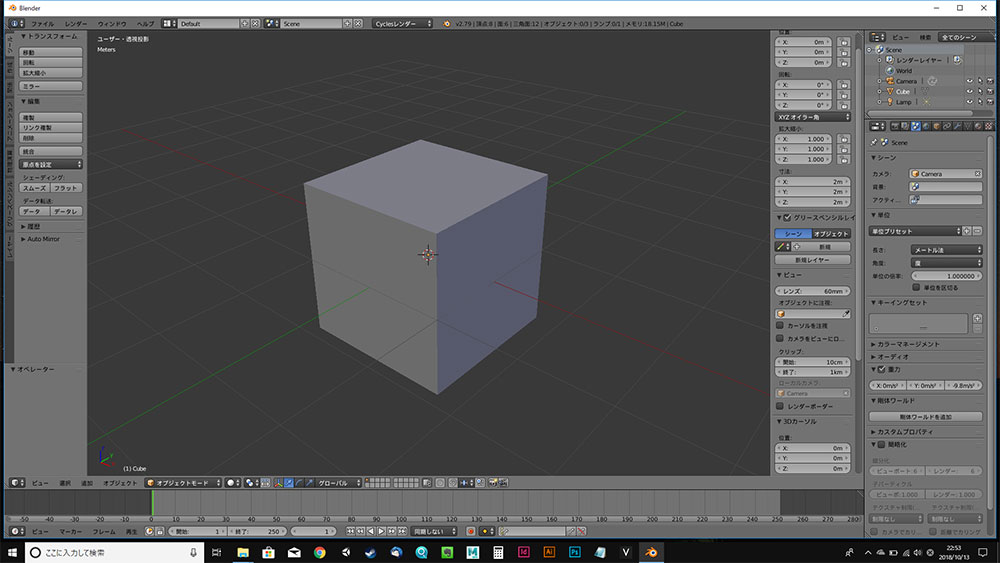Open the Constraints properties tab icon
Screen dimensions: 1000x563
[x=947, y=126]
